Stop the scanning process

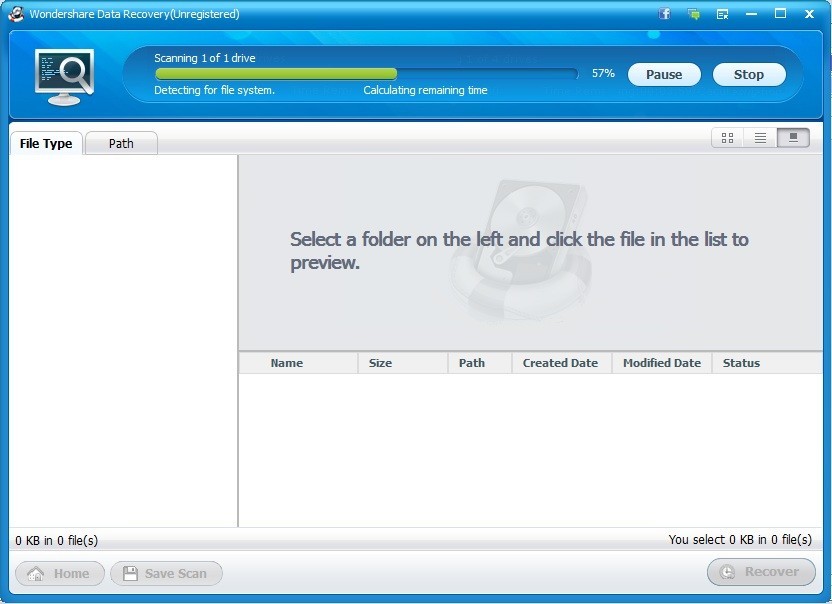pos(749,74)
